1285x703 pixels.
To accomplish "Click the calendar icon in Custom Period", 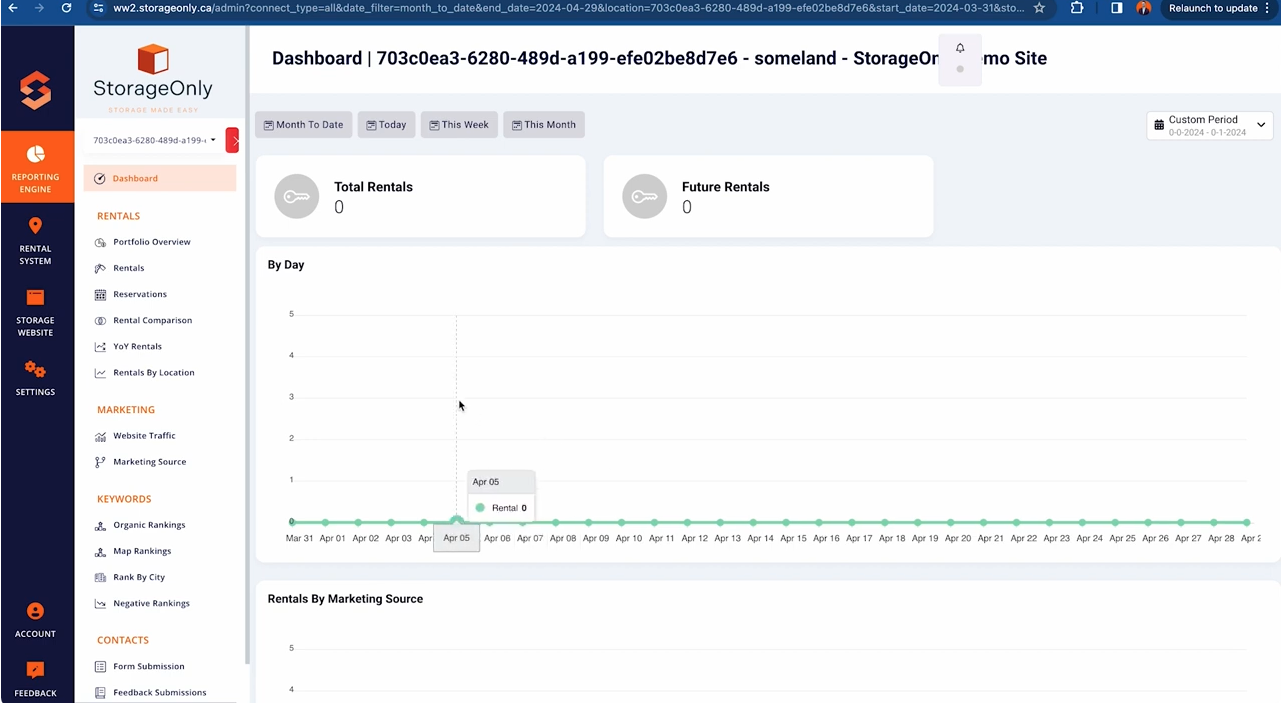I will point(1159,125).
